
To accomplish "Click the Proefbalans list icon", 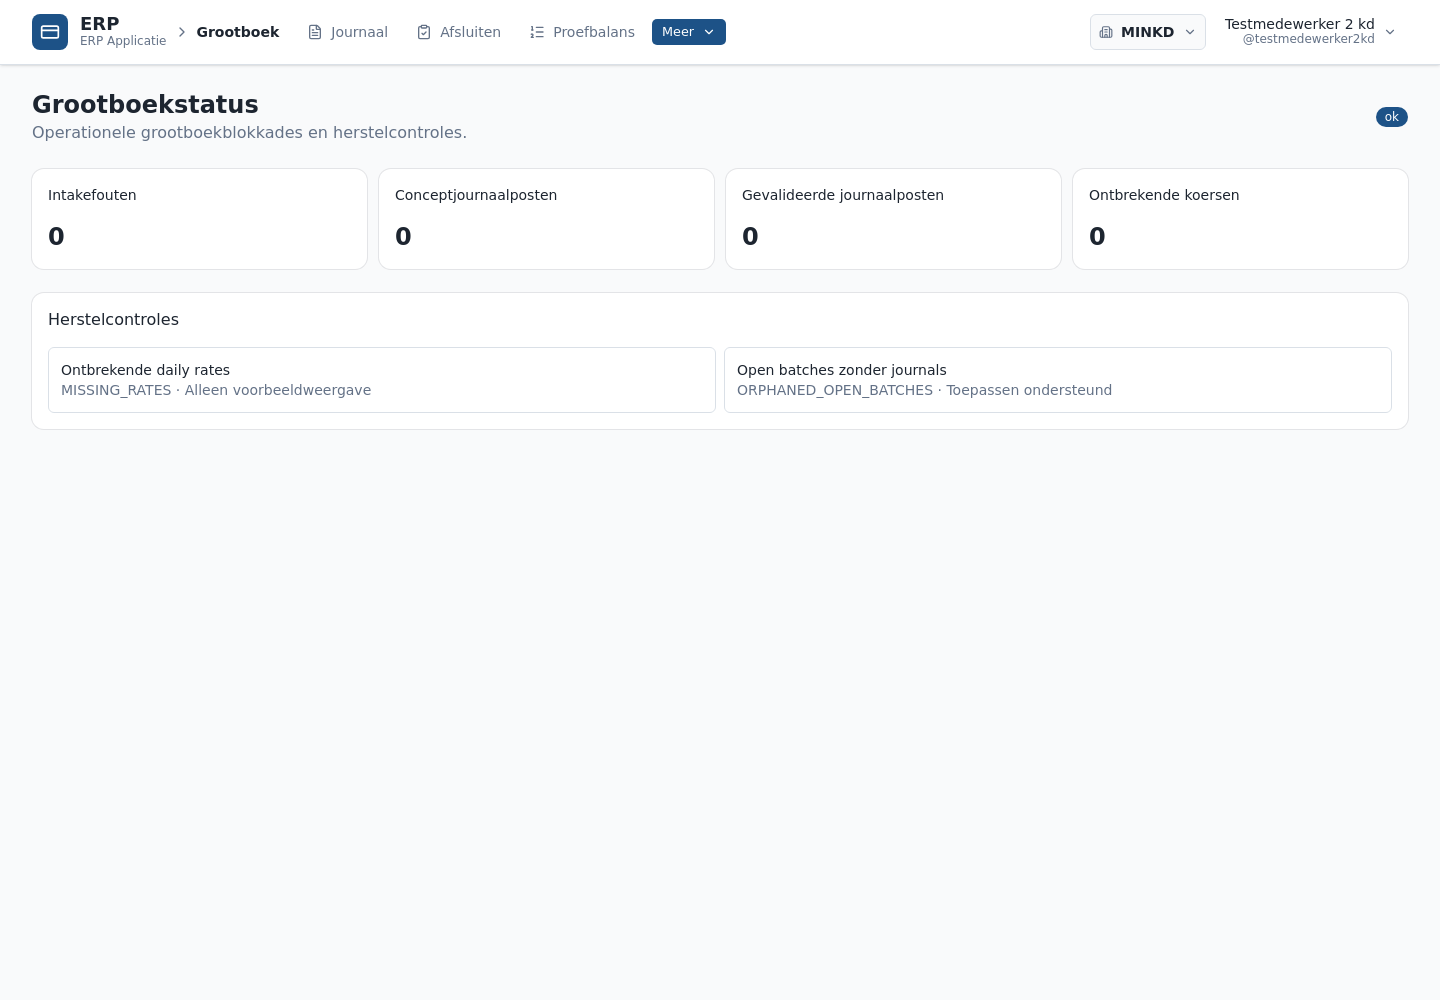I will tap(537, 32).
